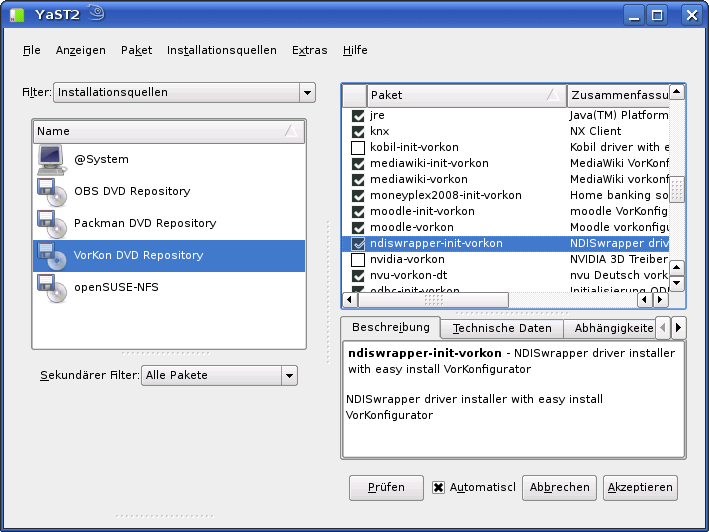Open the Paket menu

pyautogui.click(x=137, y=50)
